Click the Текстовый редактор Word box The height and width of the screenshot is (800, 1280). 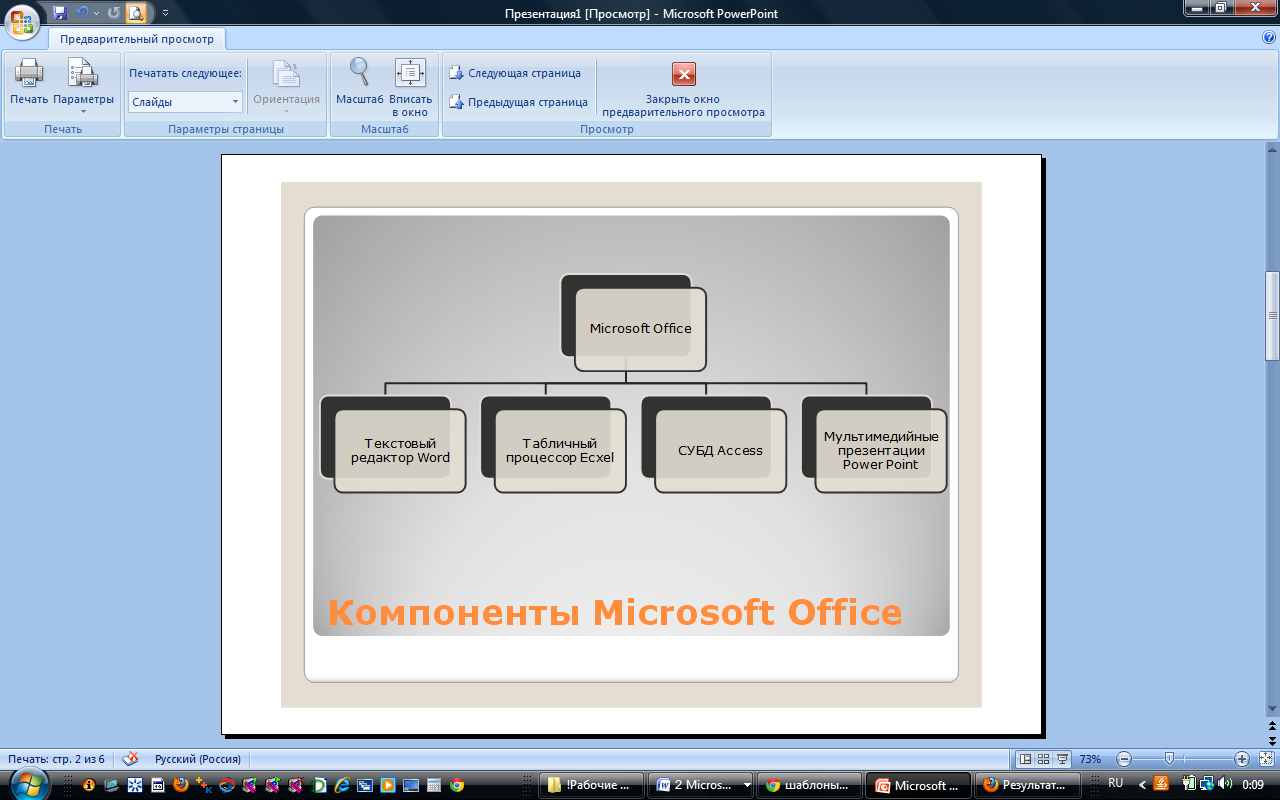(x=400, y=451)
